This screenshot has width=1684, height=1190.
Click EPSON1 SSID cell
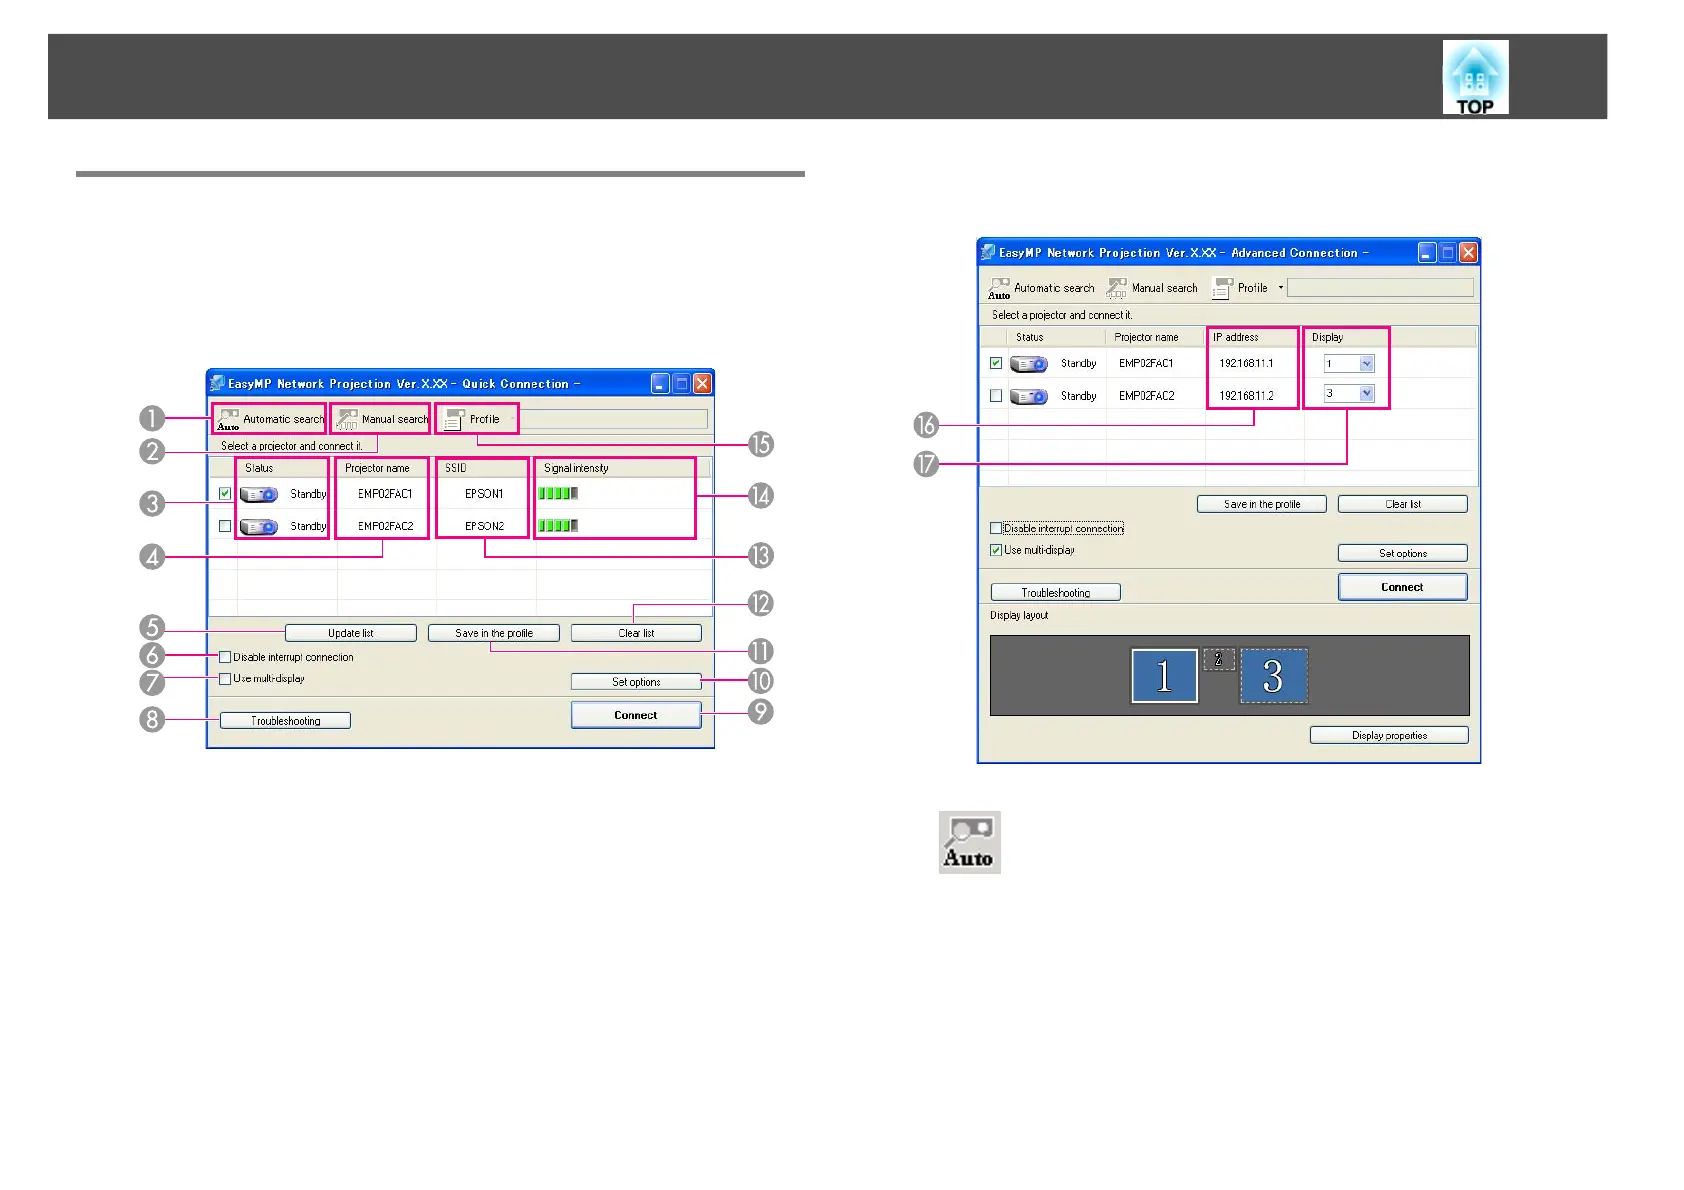[x=485, y=494]
